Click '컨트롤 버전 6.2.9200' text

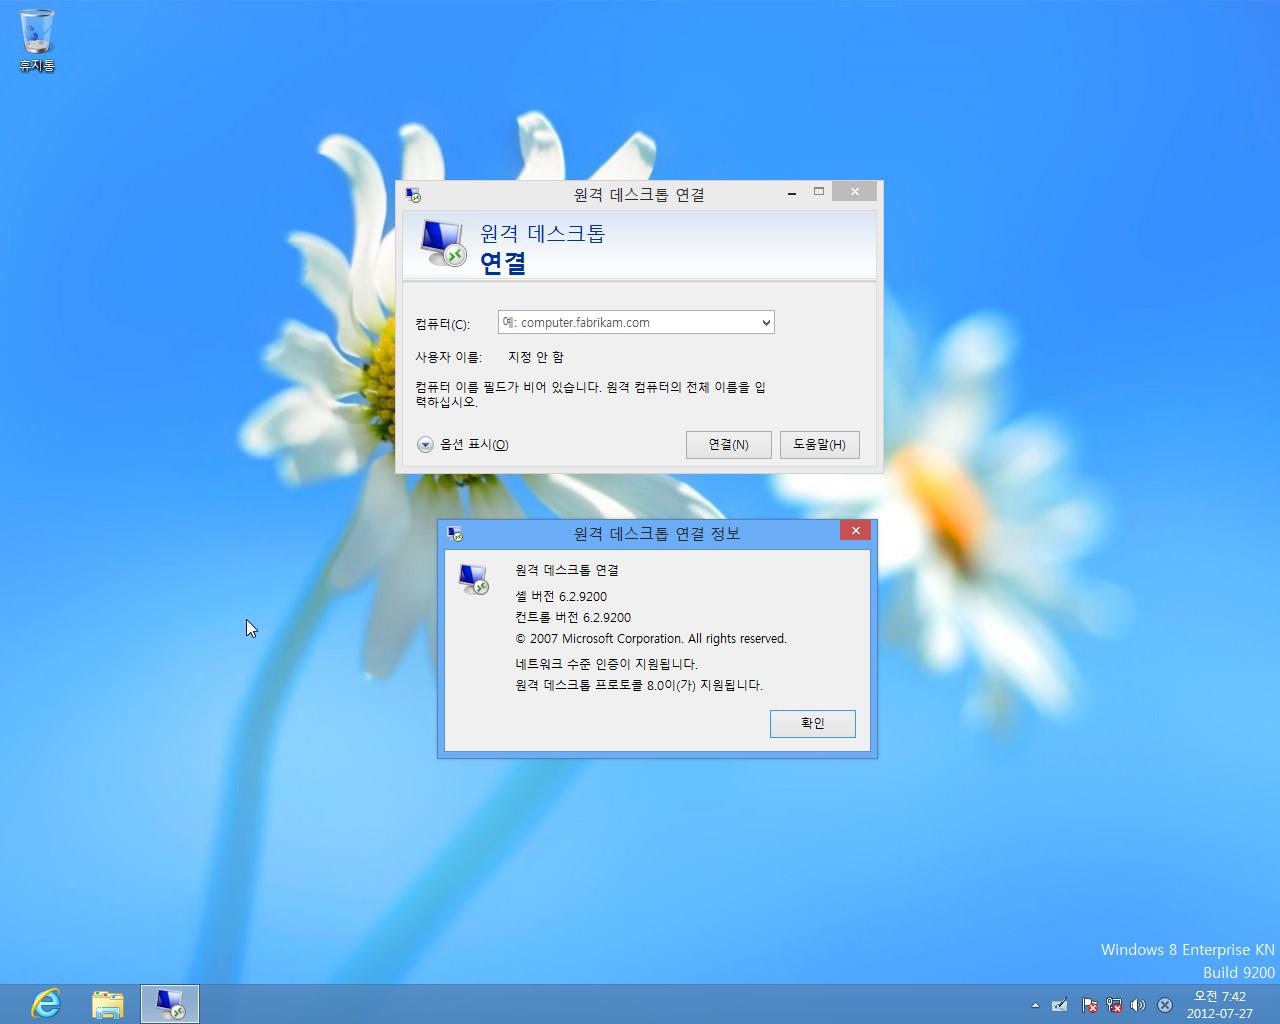573,617
